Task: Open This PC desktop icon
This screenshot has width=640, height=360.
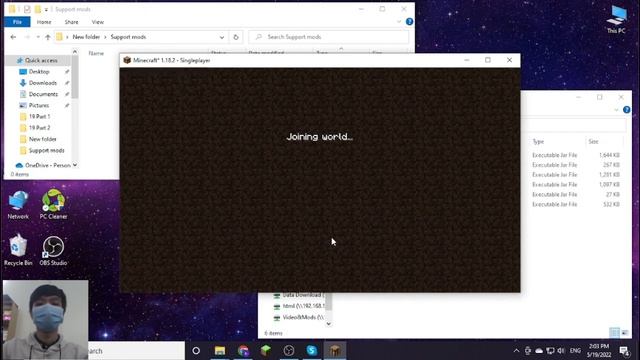Action: tap(616, 19)
